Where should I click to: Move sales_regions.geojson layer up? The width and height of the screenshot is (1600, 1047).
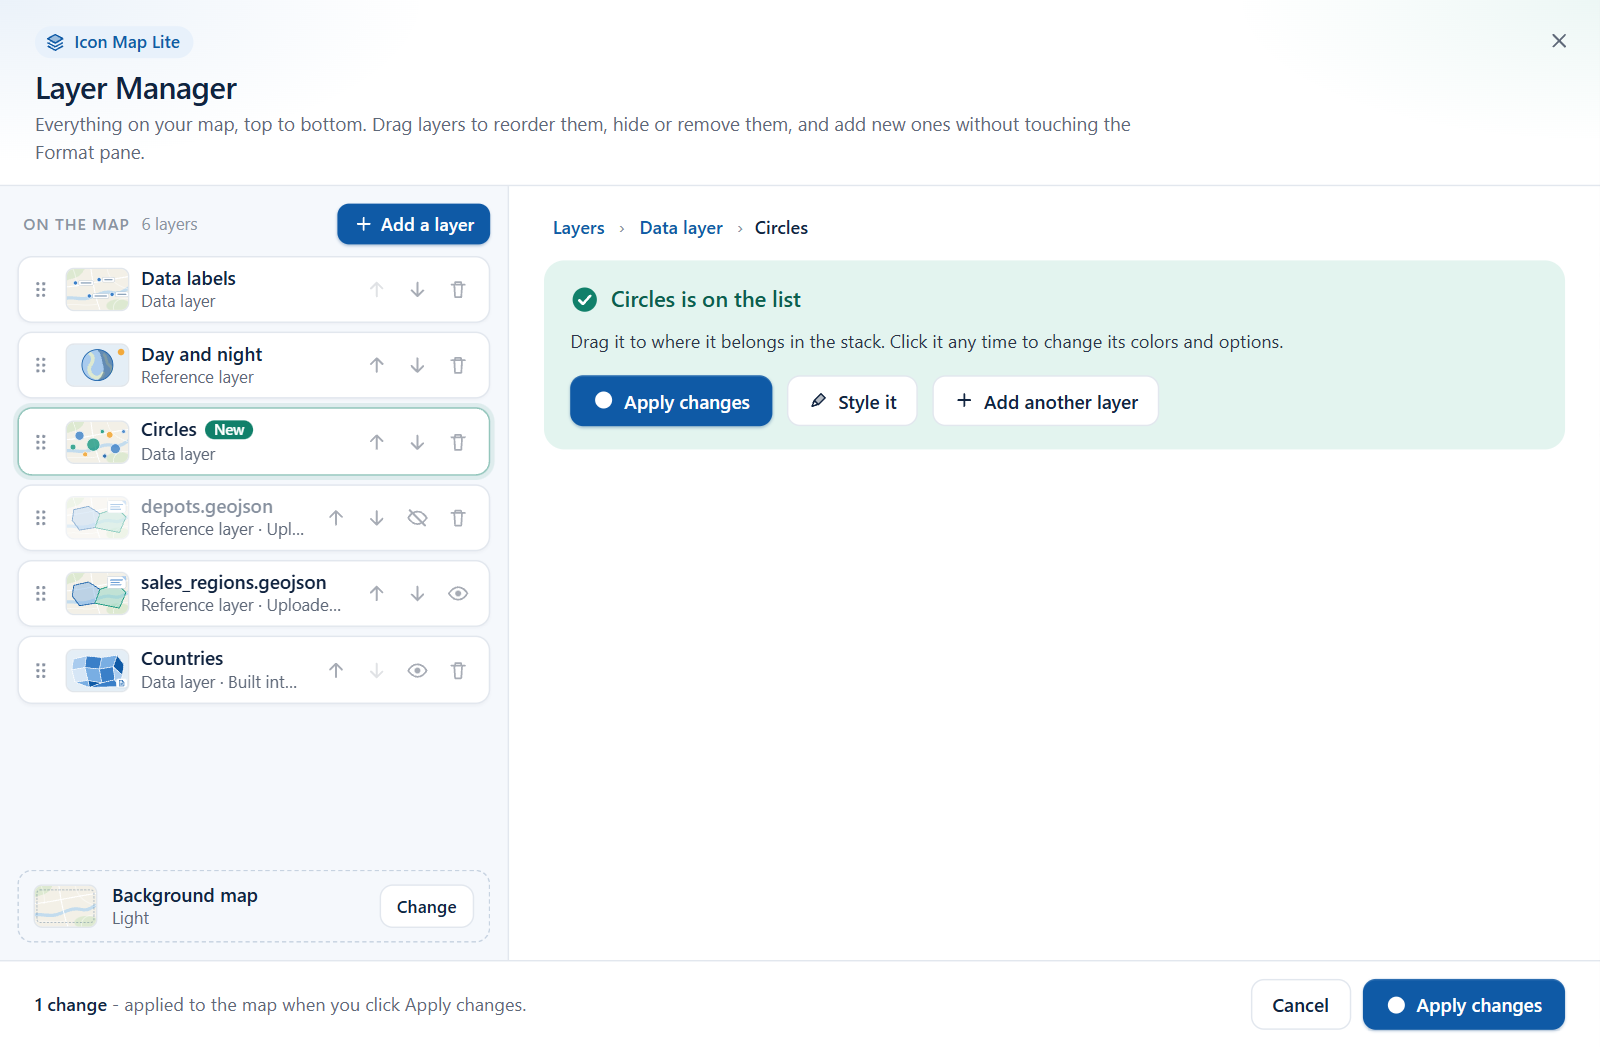click(x=377, y=594)
